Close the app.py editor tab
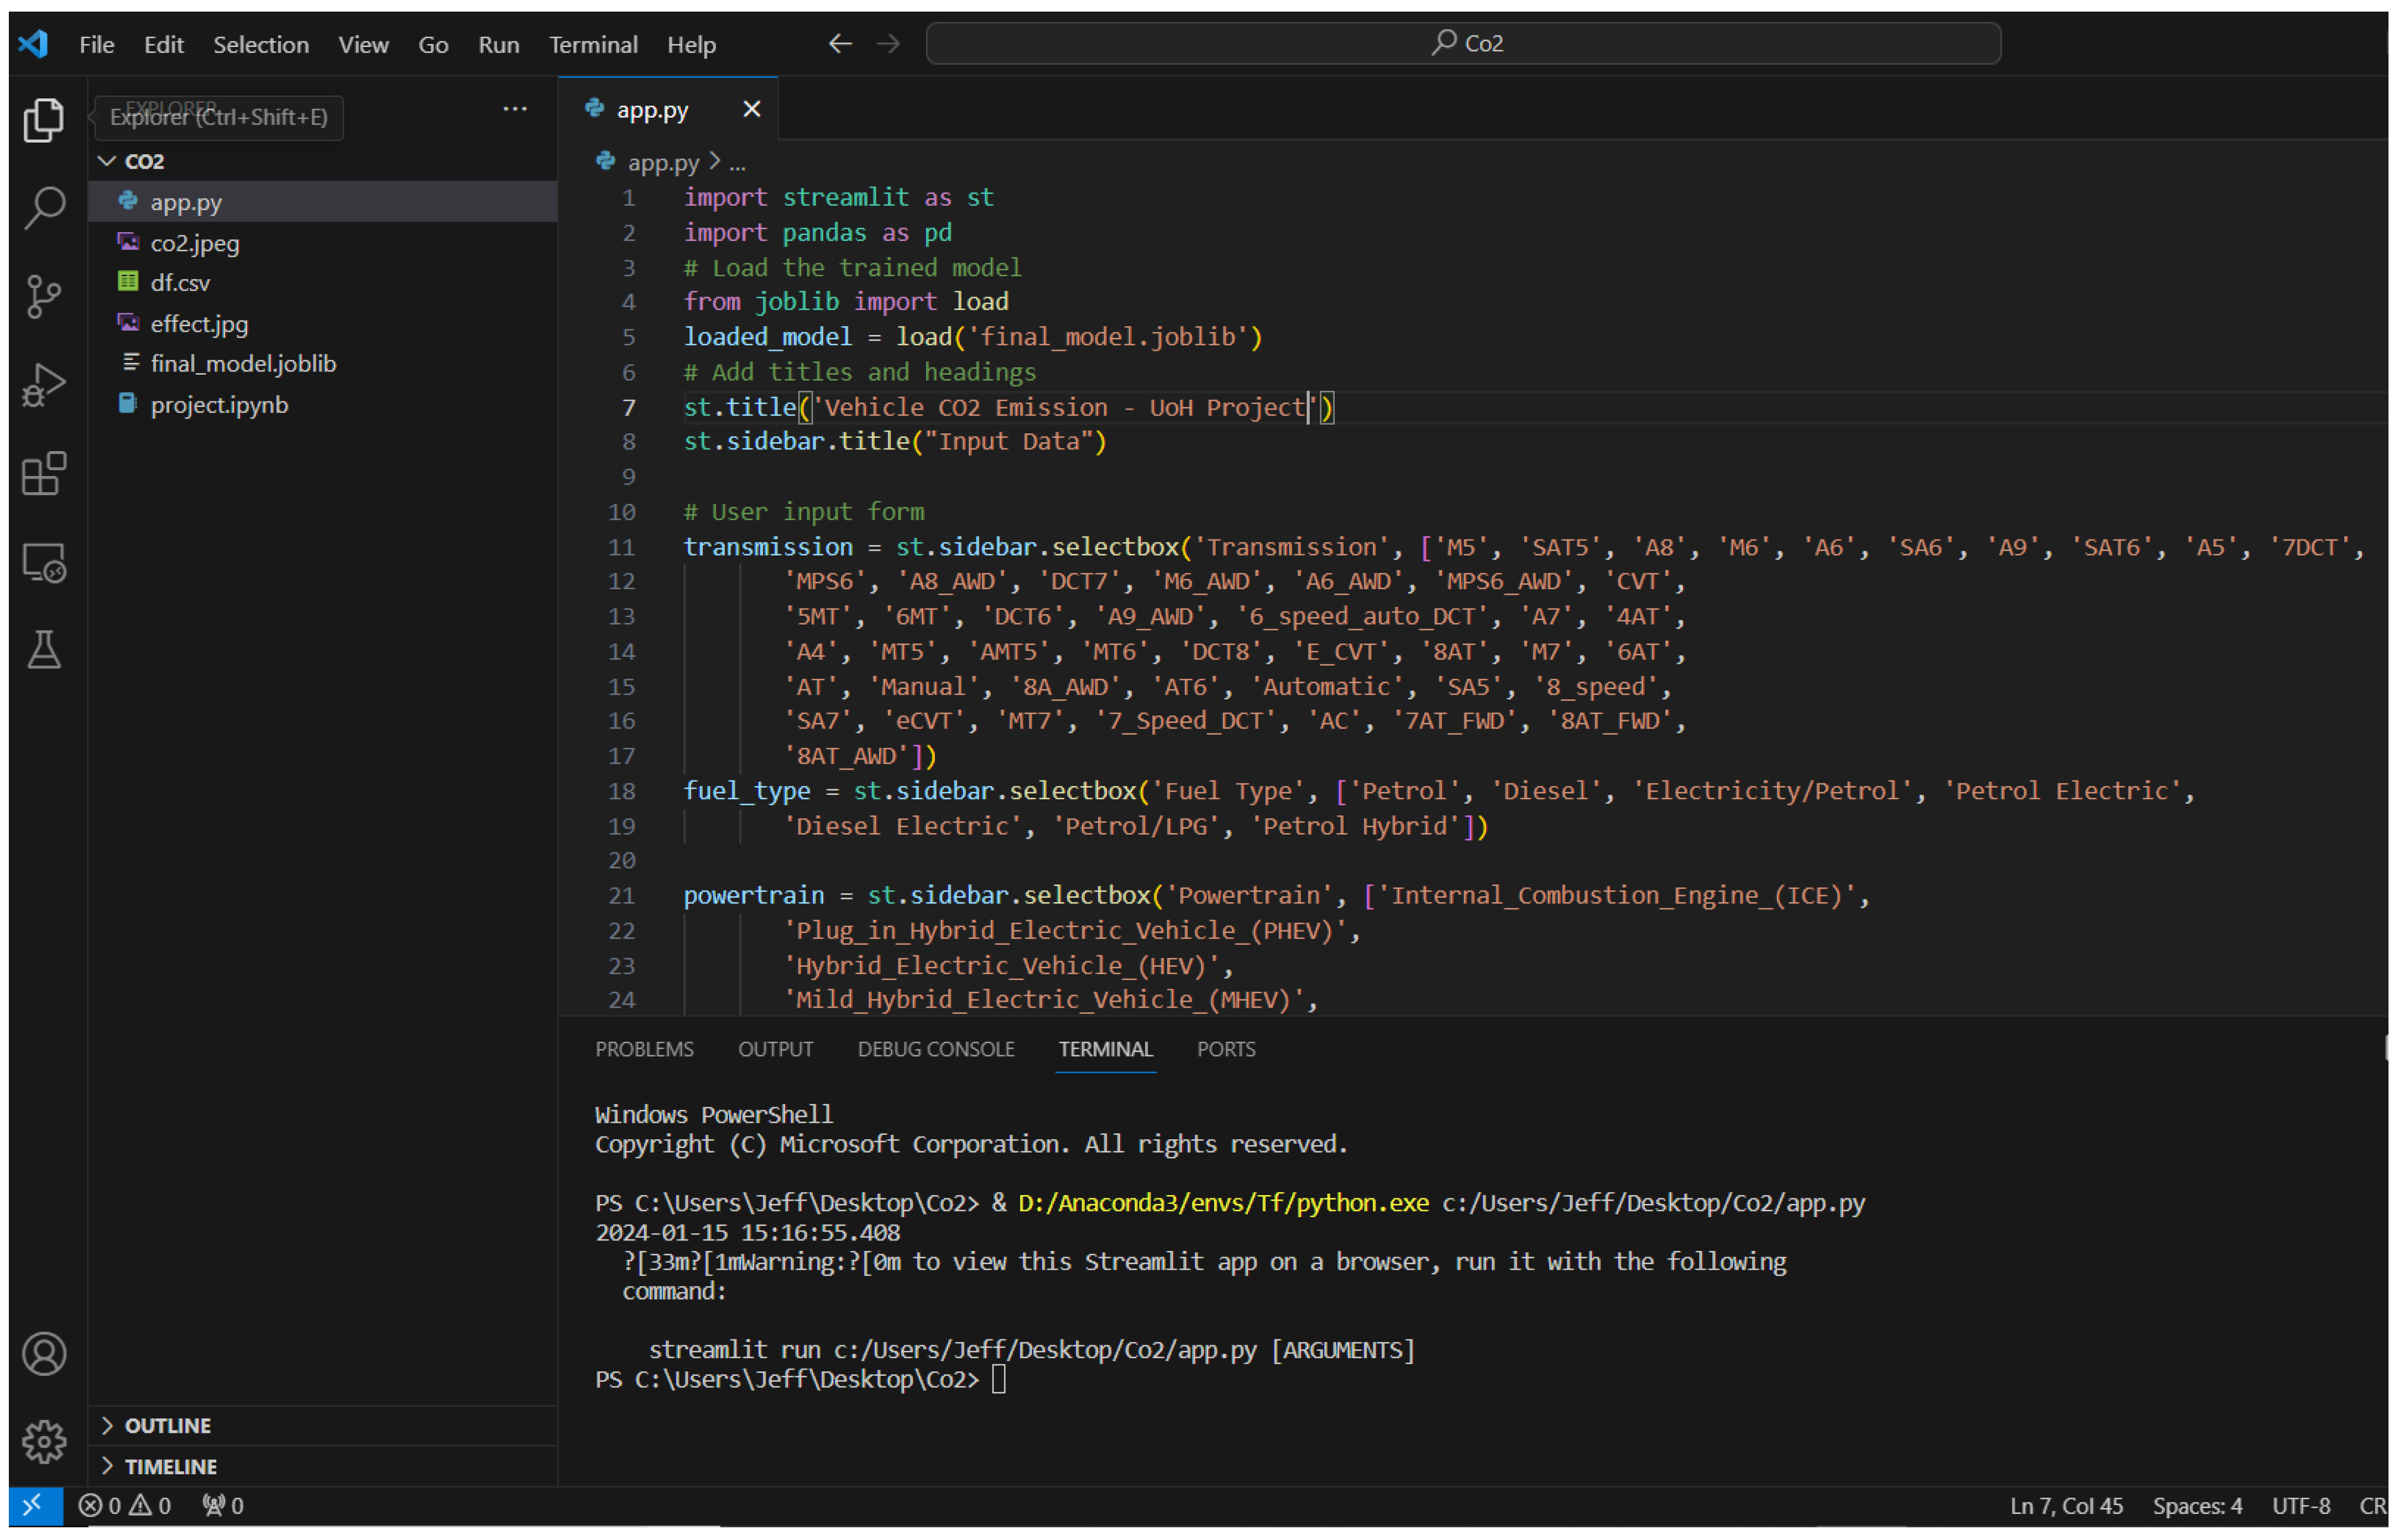This screenshot has height=1540, width=2399. (x=752, y=109)
